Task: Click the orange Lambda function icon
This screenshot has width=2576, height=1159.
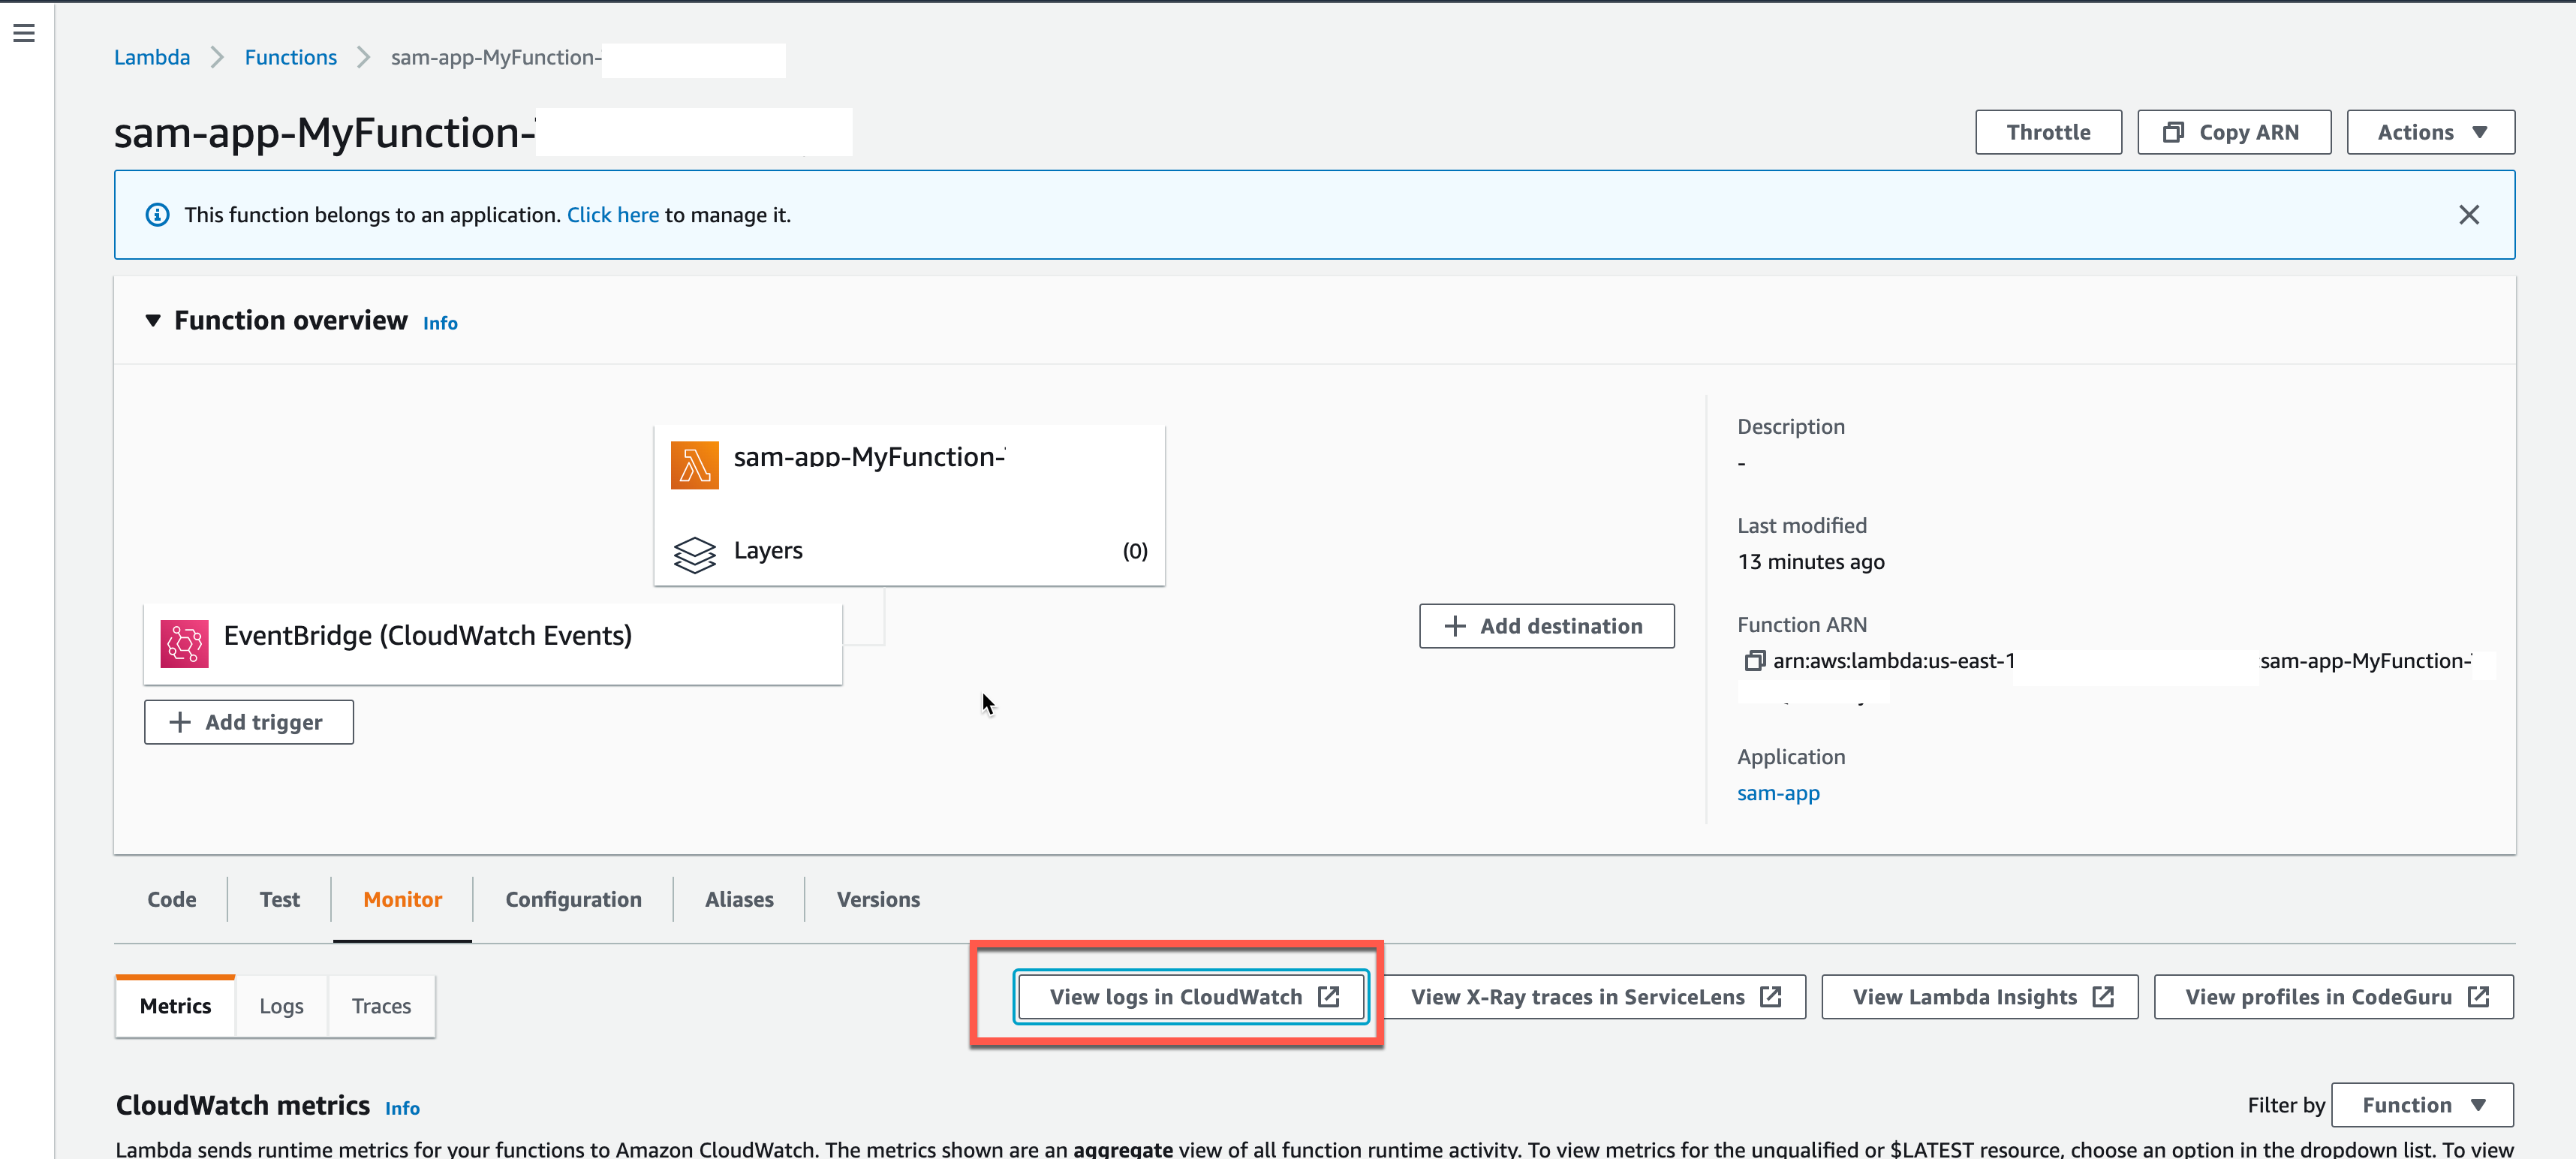Action: pos(694,465)
